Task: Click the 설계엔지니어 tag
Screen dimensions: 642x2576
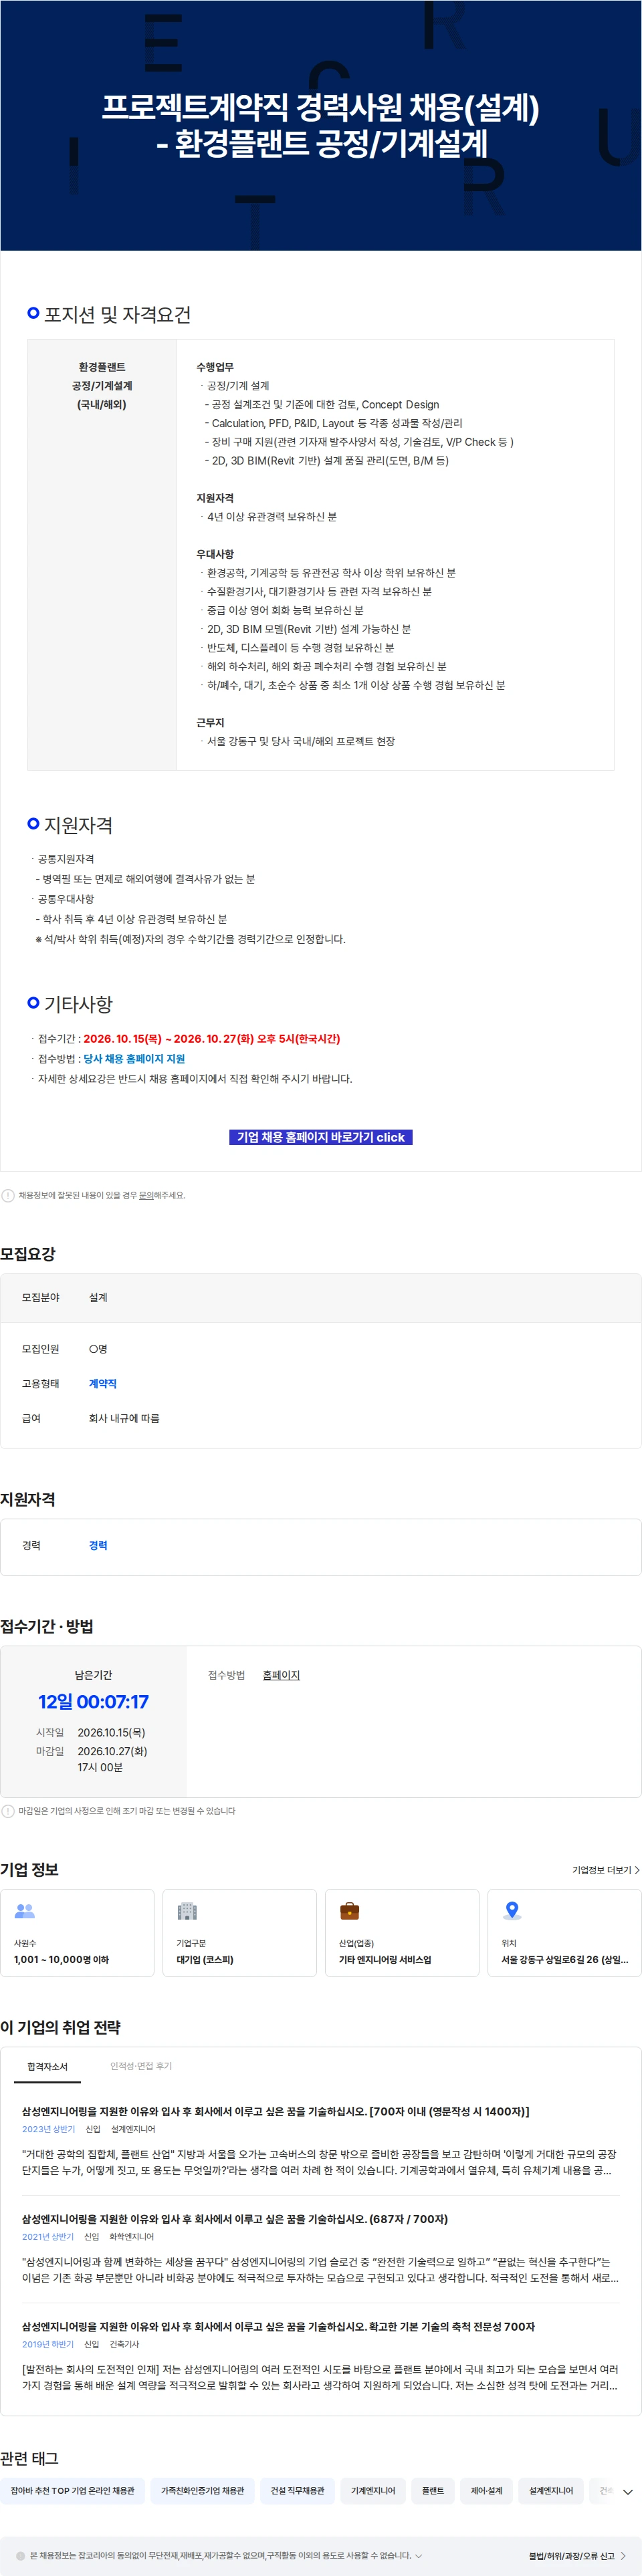Action: [x=551, y=2490]
